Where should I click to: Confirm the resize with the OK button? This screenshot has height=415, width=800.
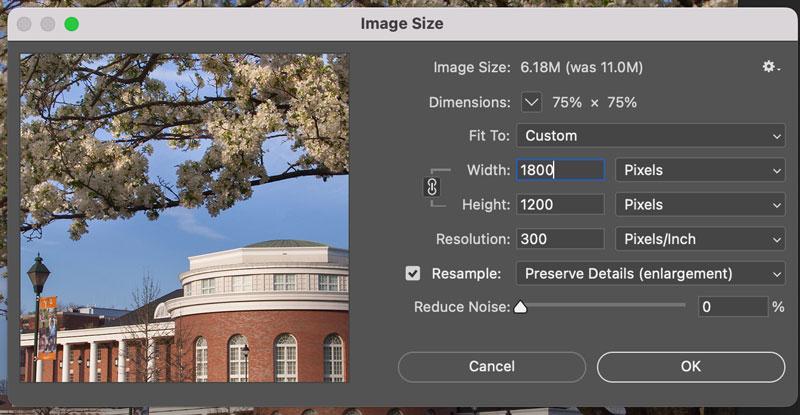pos(690,366)
